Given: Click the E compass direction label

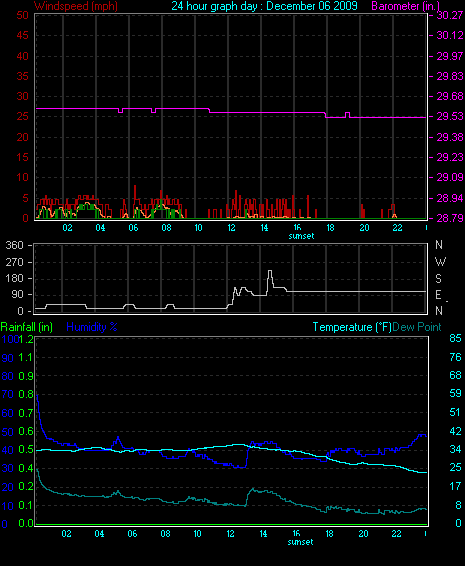Looking at the screenshot, I should (438, 295).
